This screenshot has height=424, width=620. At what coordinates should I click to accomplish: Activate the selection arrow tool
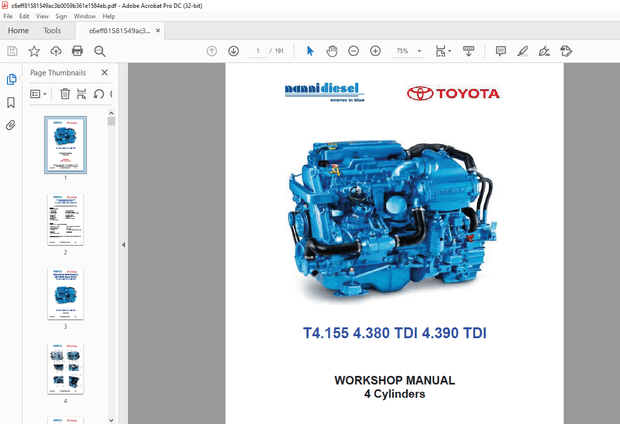pos(310,51)
